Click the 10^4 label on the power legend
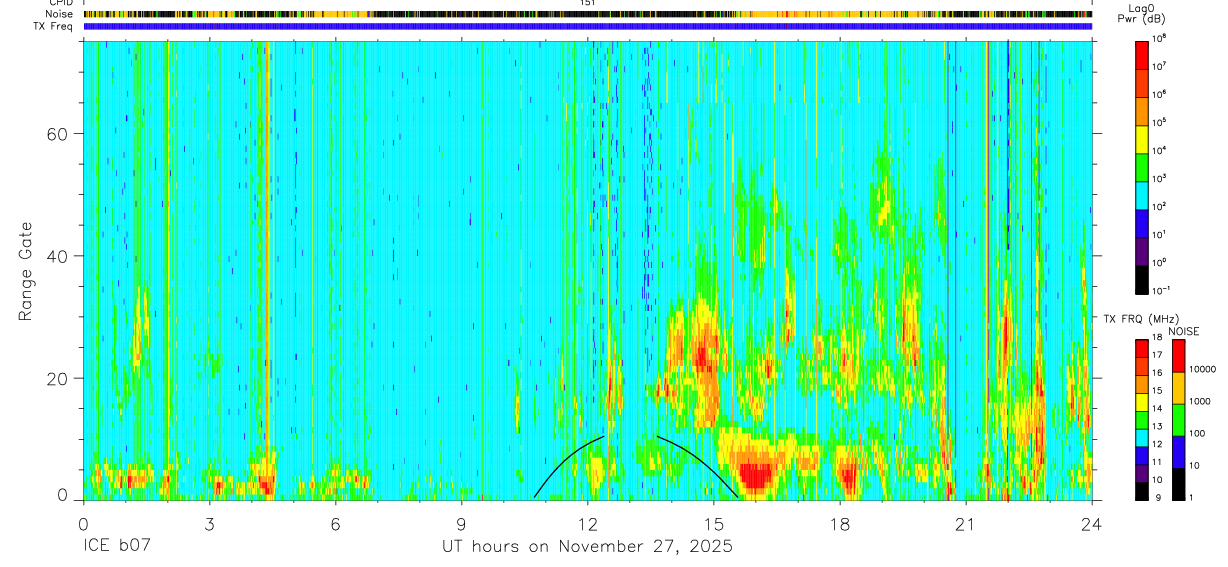This screenshot has height=567, width=1228. coord(1160,150)
